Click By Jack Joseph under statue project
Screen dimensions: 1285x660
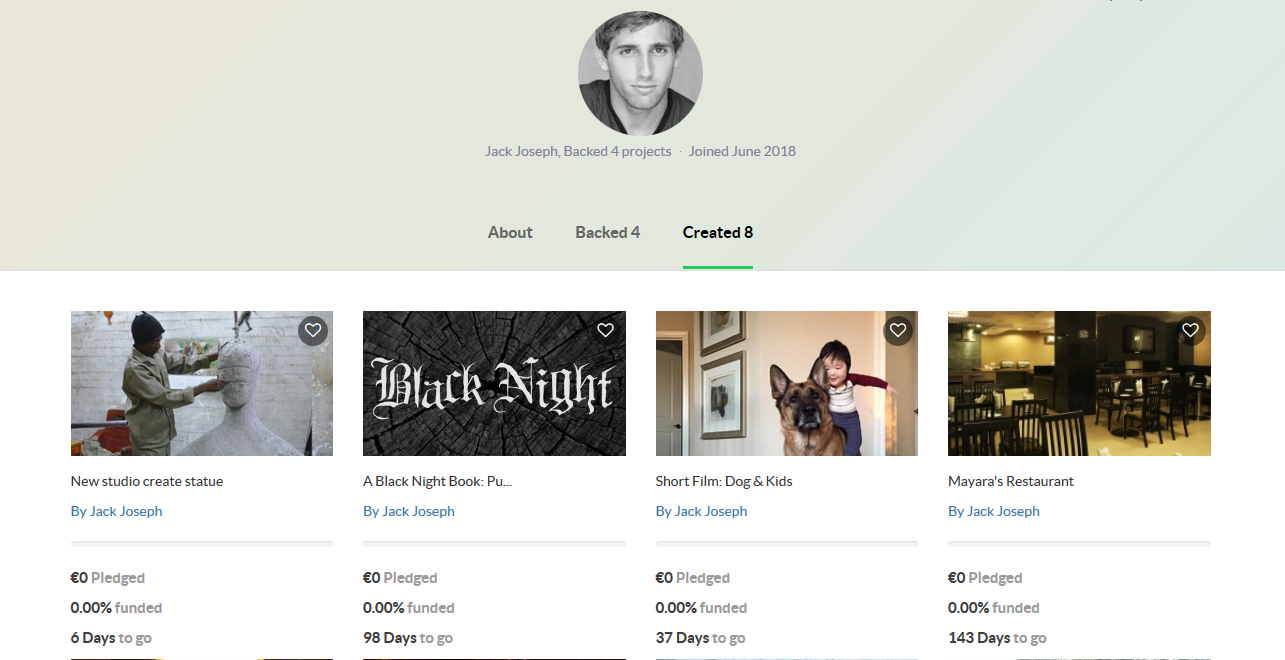tap(116, 511)
